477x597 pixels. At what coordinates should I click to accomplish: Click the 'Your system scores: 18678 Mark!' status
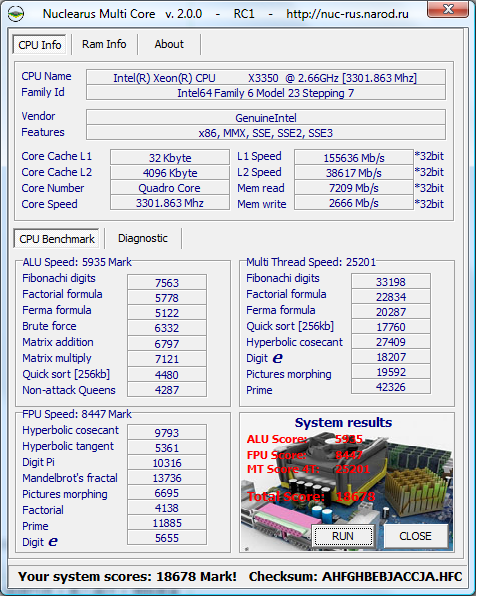(127, 576)
